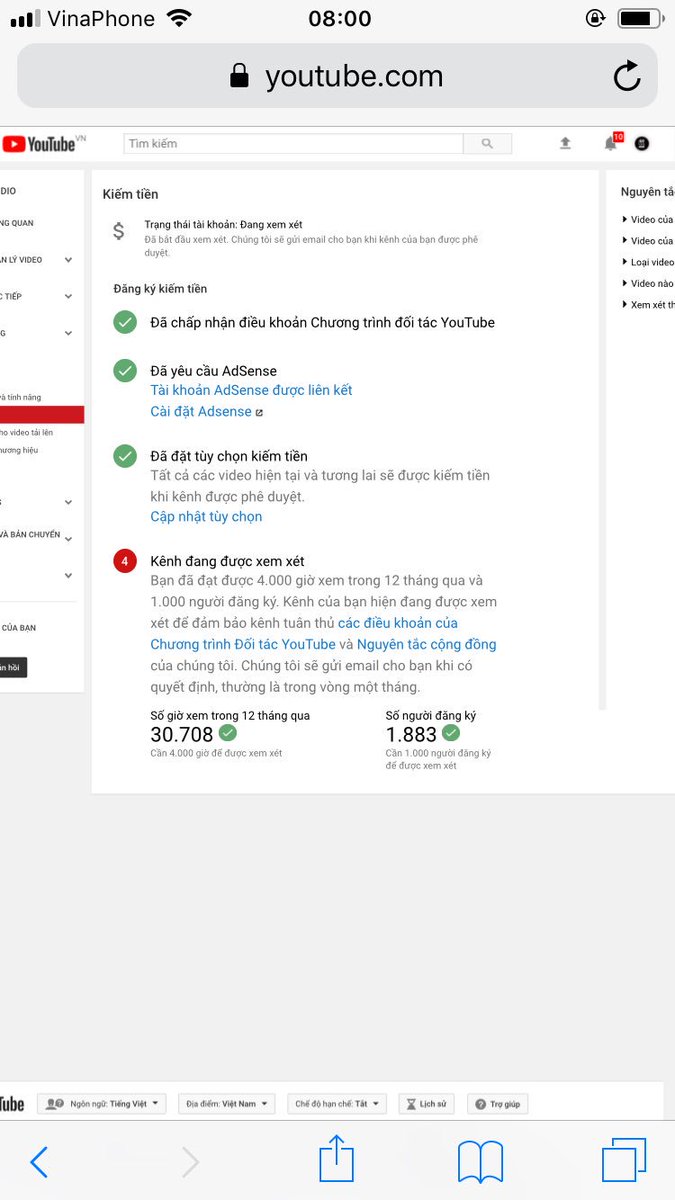Viewport: 675px width, 1200px height.
Task: Click the dark feedback button in sidebar
Action: pos(13,667)
